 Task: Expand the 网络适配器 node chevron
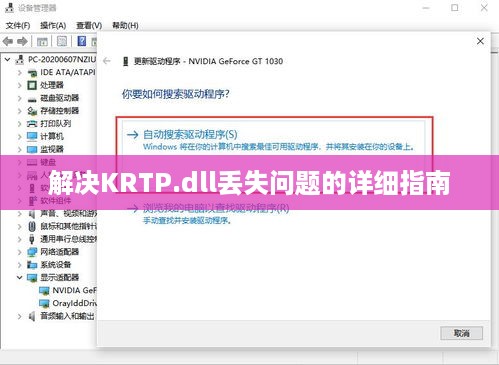coord(20,252)
